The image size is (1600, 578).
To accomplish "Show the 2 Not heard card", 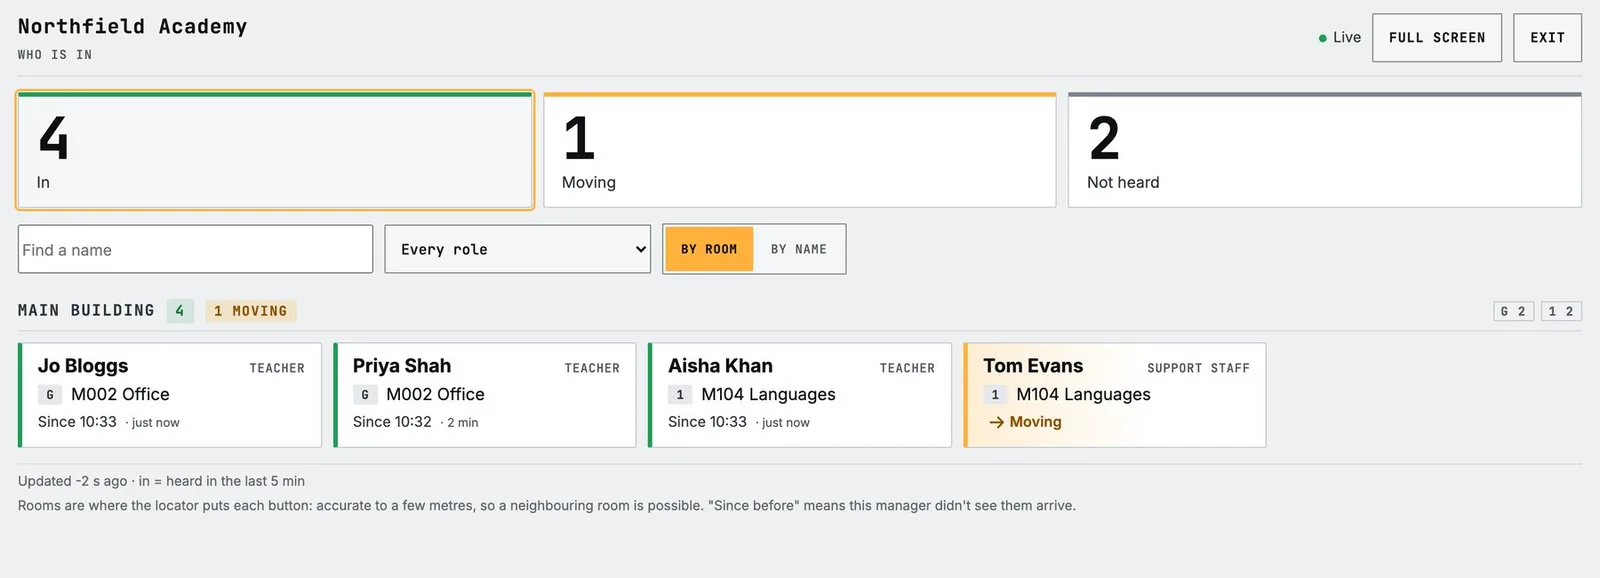I will [x=1325, y=150].
